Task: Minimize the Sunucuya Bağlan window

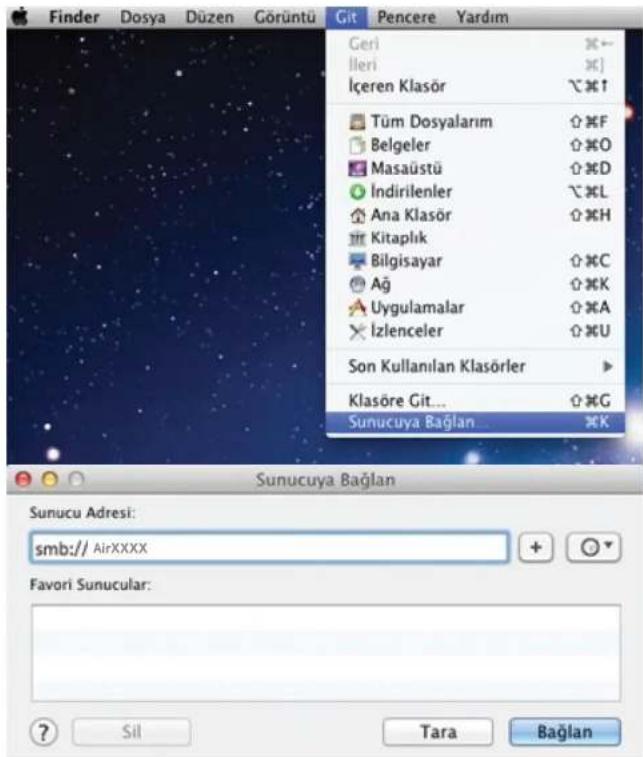Action: pos(50,479)
